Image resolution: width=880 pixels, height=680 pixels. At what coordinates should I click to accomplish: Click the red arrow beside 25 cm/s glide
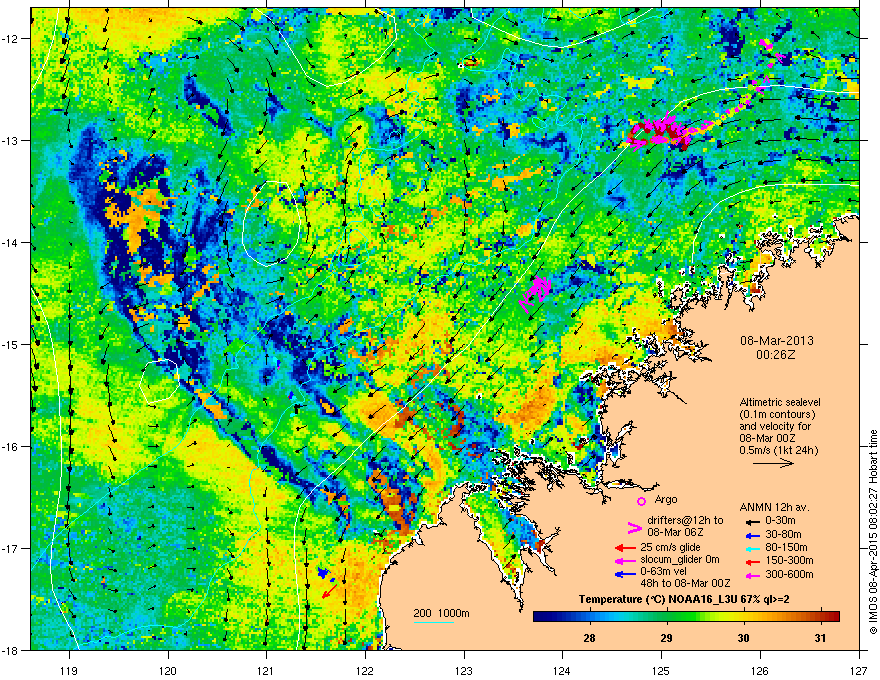click(625, 548)
